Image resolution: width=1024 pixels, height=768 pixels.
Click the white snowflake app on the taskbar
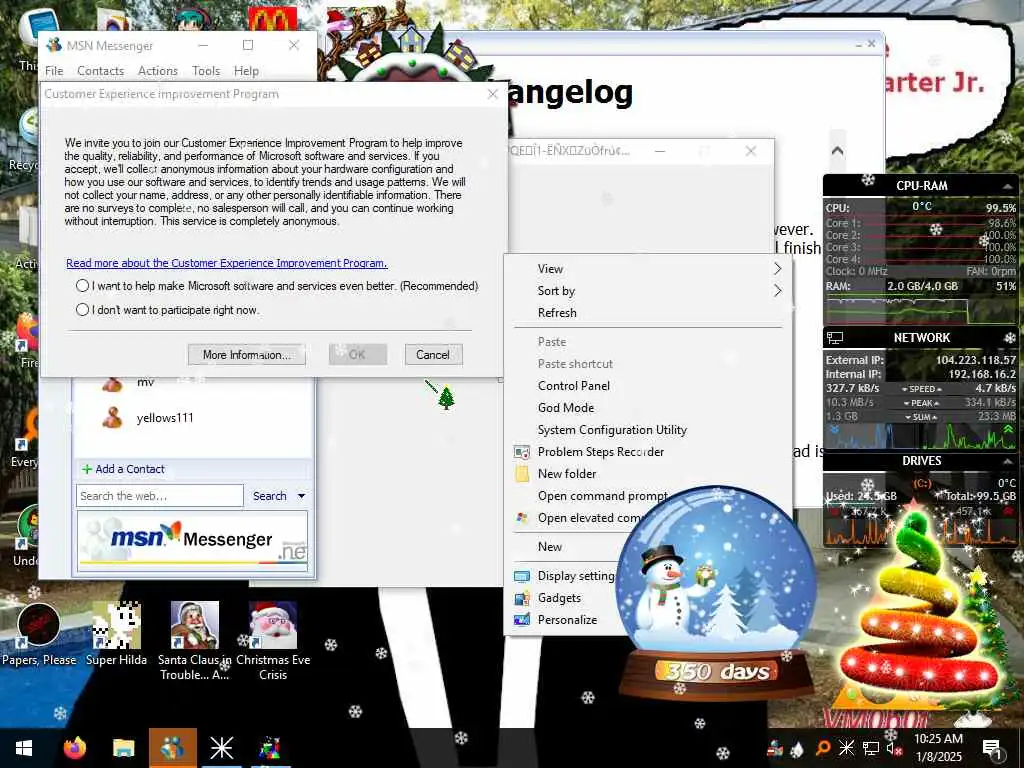(x=221, y=748)
